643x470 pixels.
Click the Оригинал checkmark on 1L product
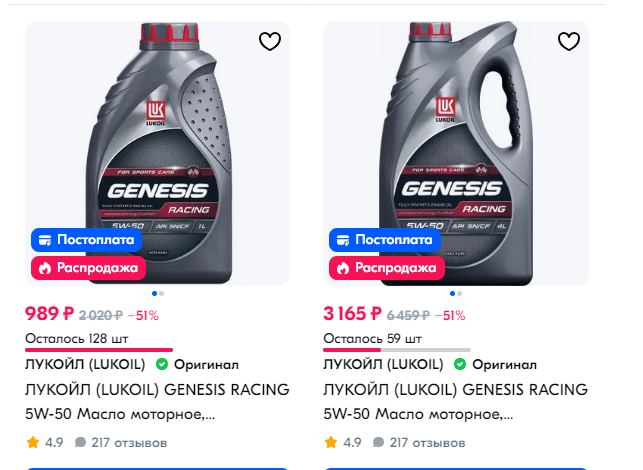point(162,365)
